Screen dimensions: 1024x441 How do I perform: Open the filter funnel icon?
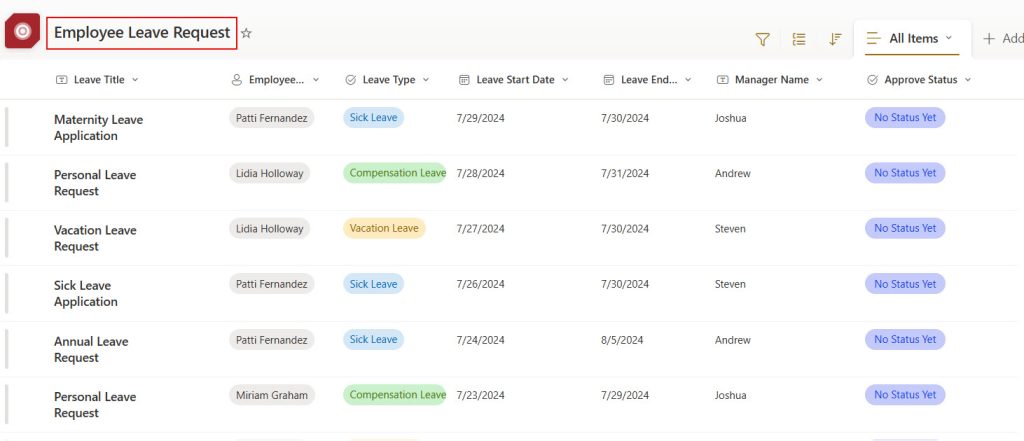[762, 39]
